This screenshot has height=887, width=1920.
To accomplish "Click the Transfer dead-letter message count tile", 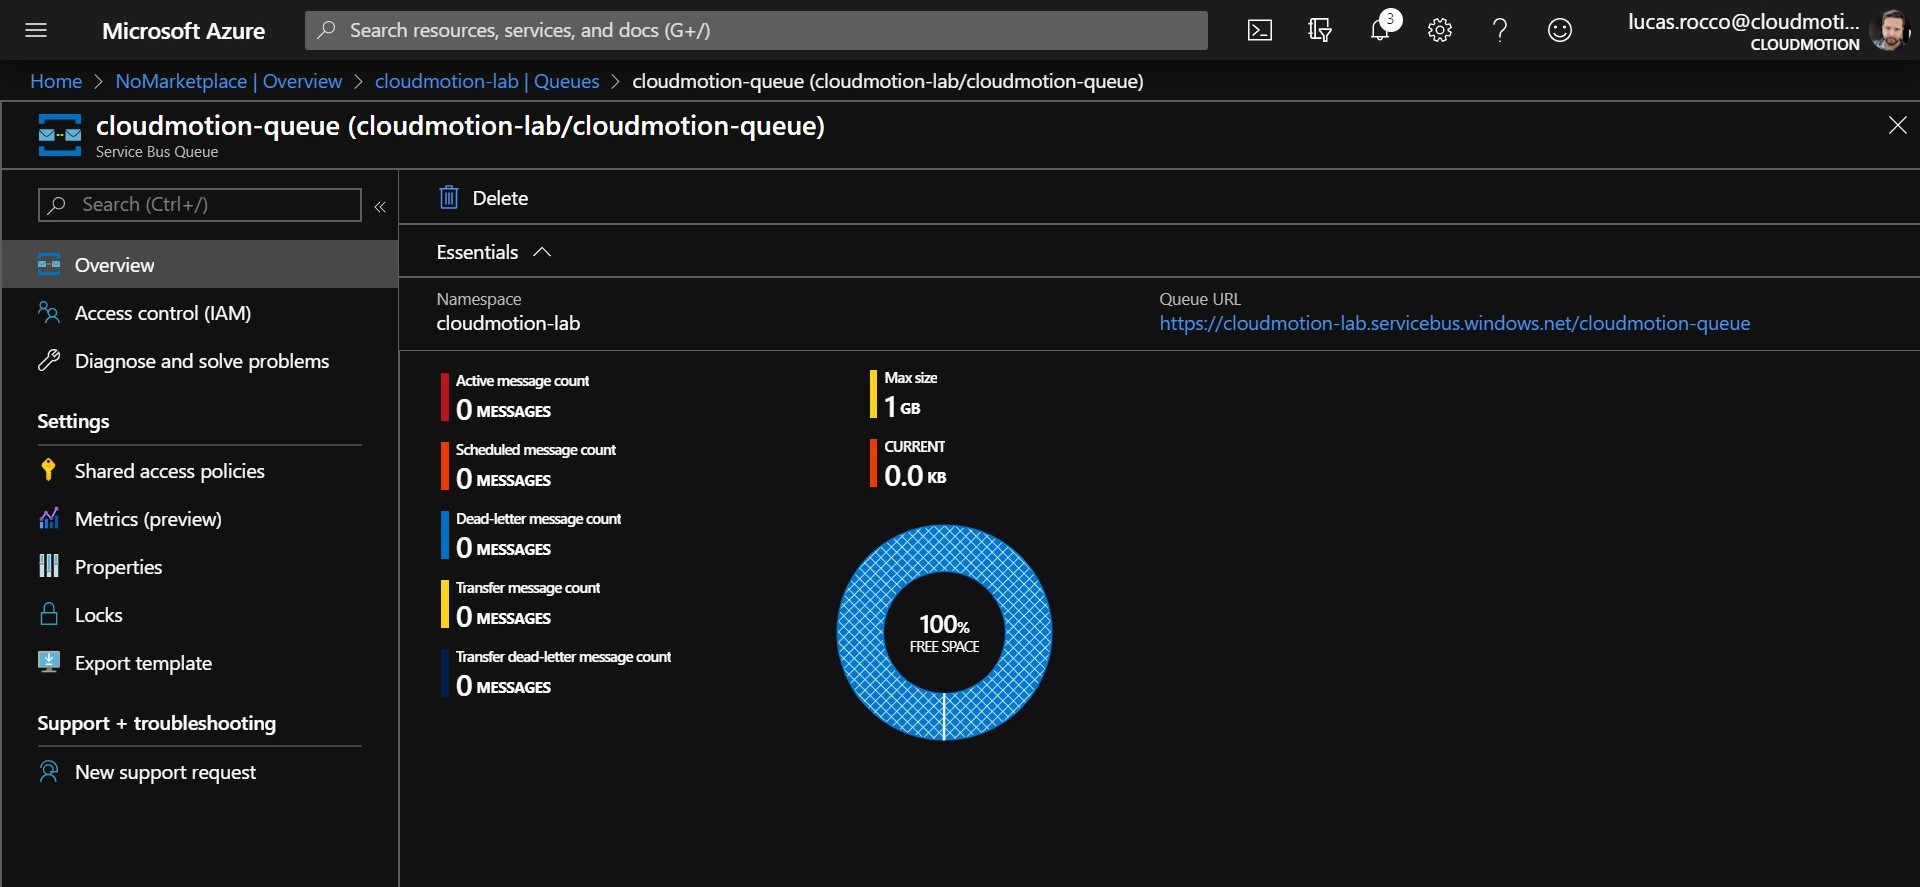I will tap(557, 673).
